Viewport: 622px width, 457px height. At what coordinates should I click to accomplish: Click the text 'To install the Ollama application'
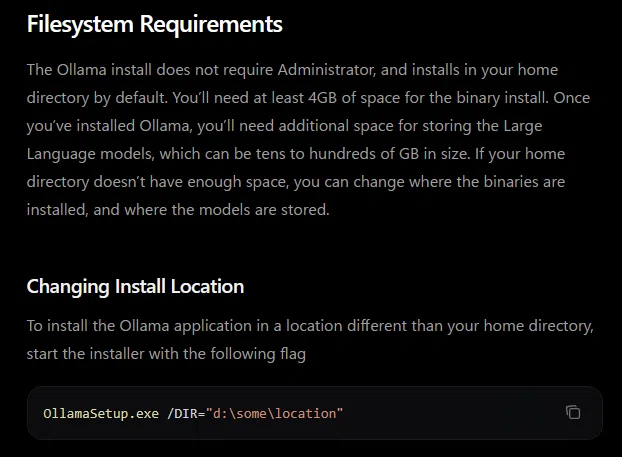point(139,326)
